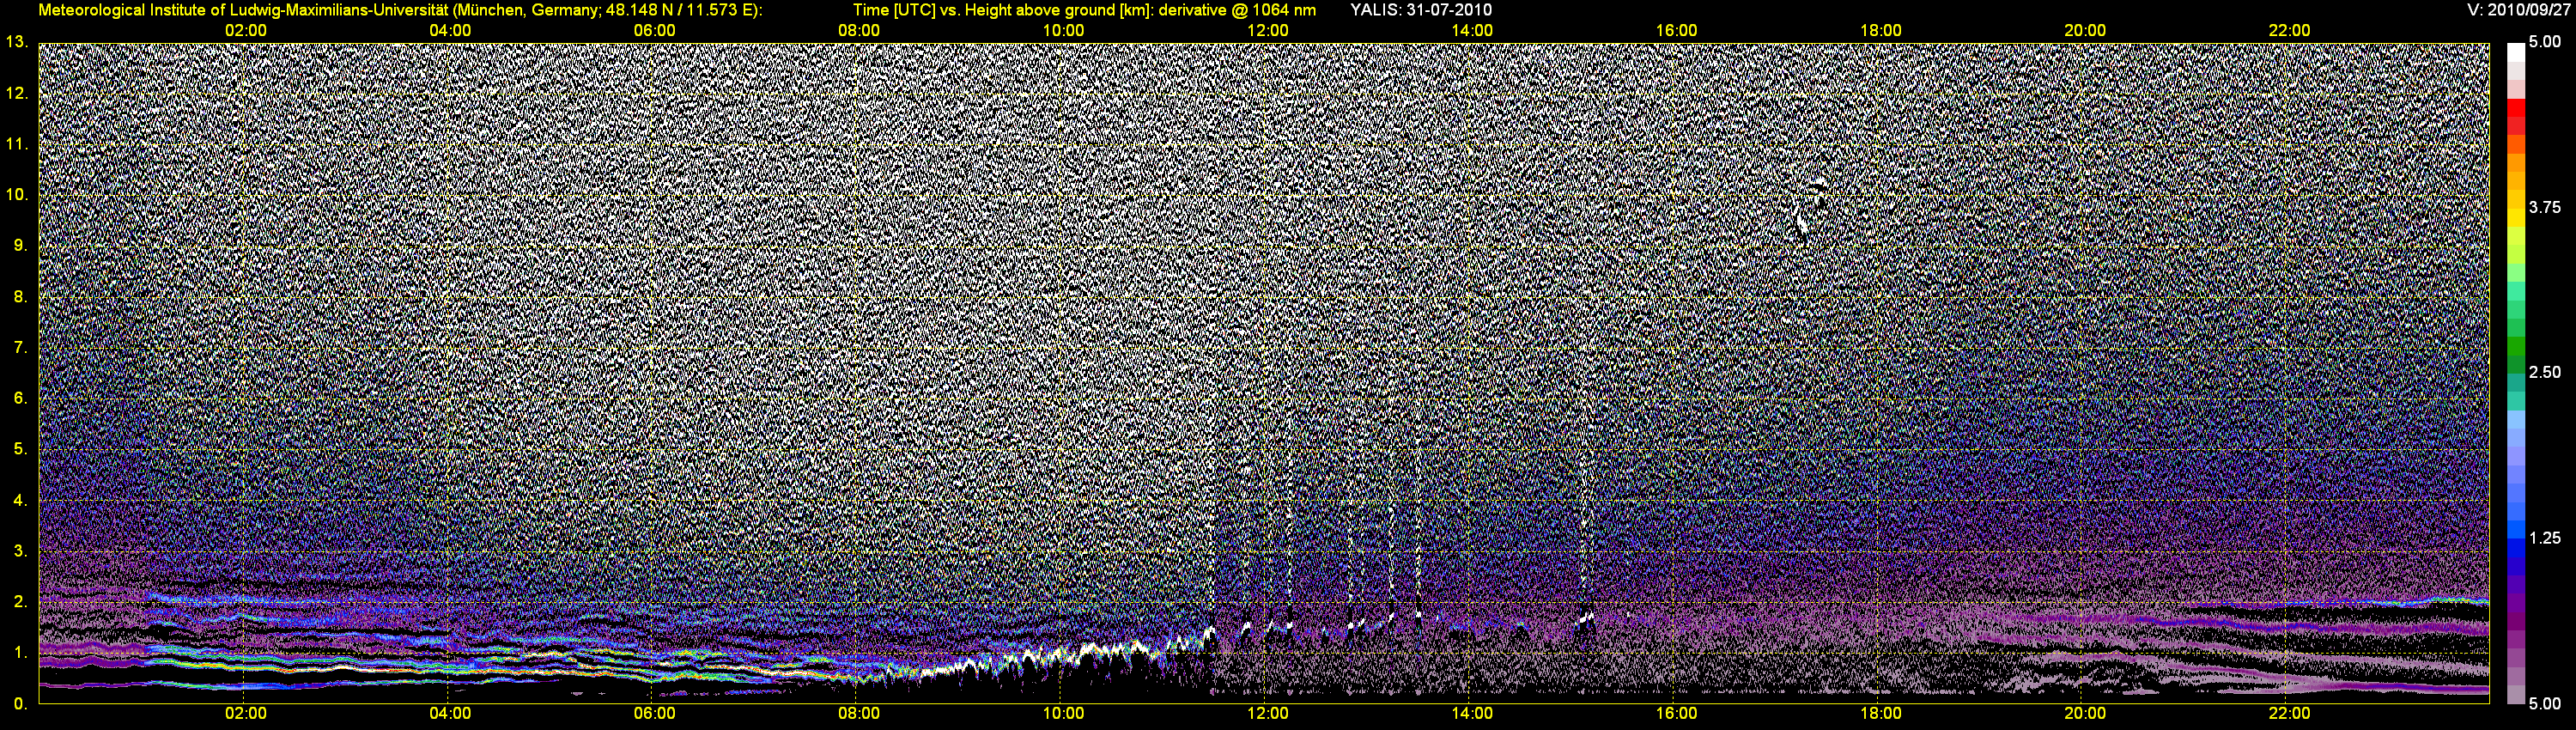The width and height of the screenshot is (2576, 730).
Task: Click the 'YALIS: 31-07-2010' label
Action: click(1421, 10)
